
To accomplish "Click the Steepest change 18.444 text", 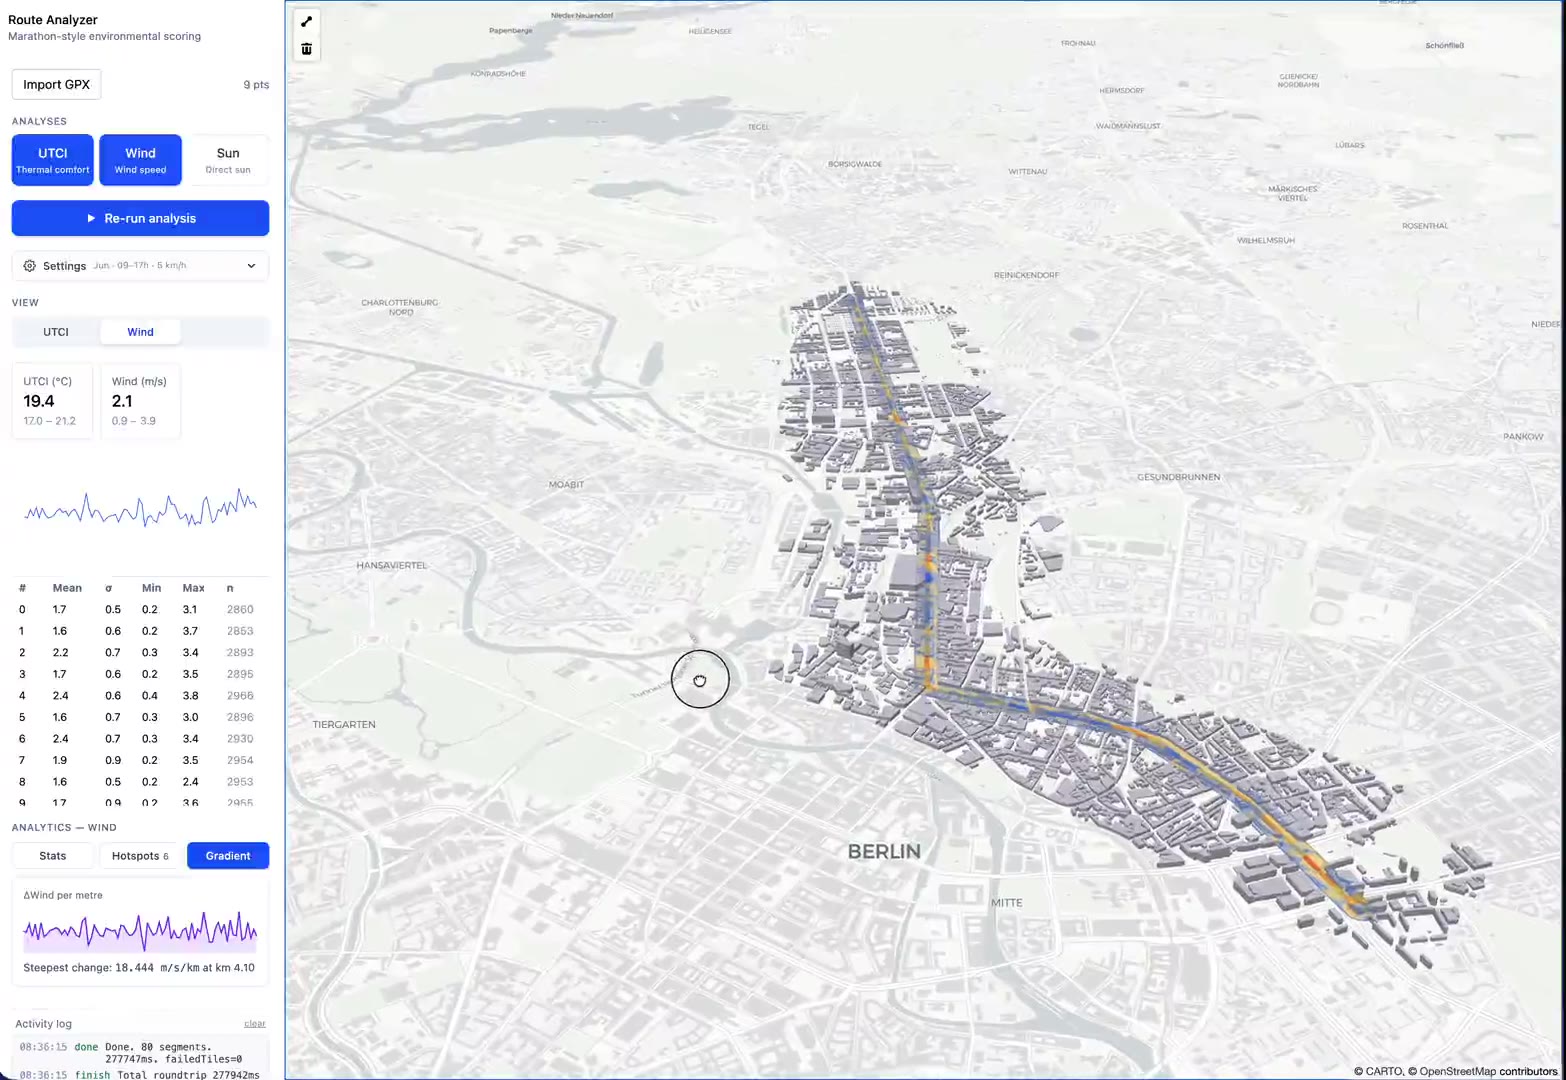I will click(139, 968).
